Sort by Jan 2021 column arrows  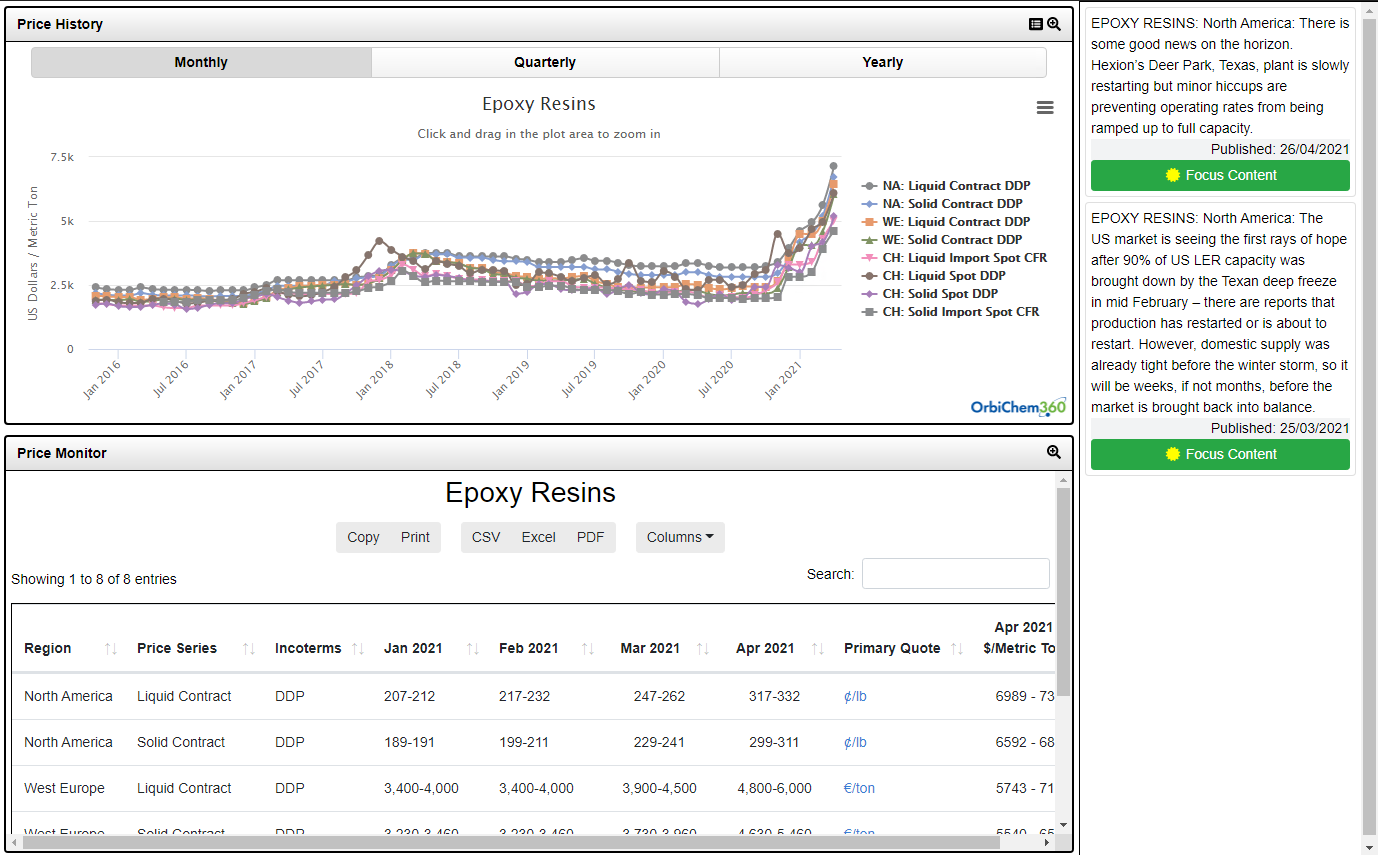[473, 649]
